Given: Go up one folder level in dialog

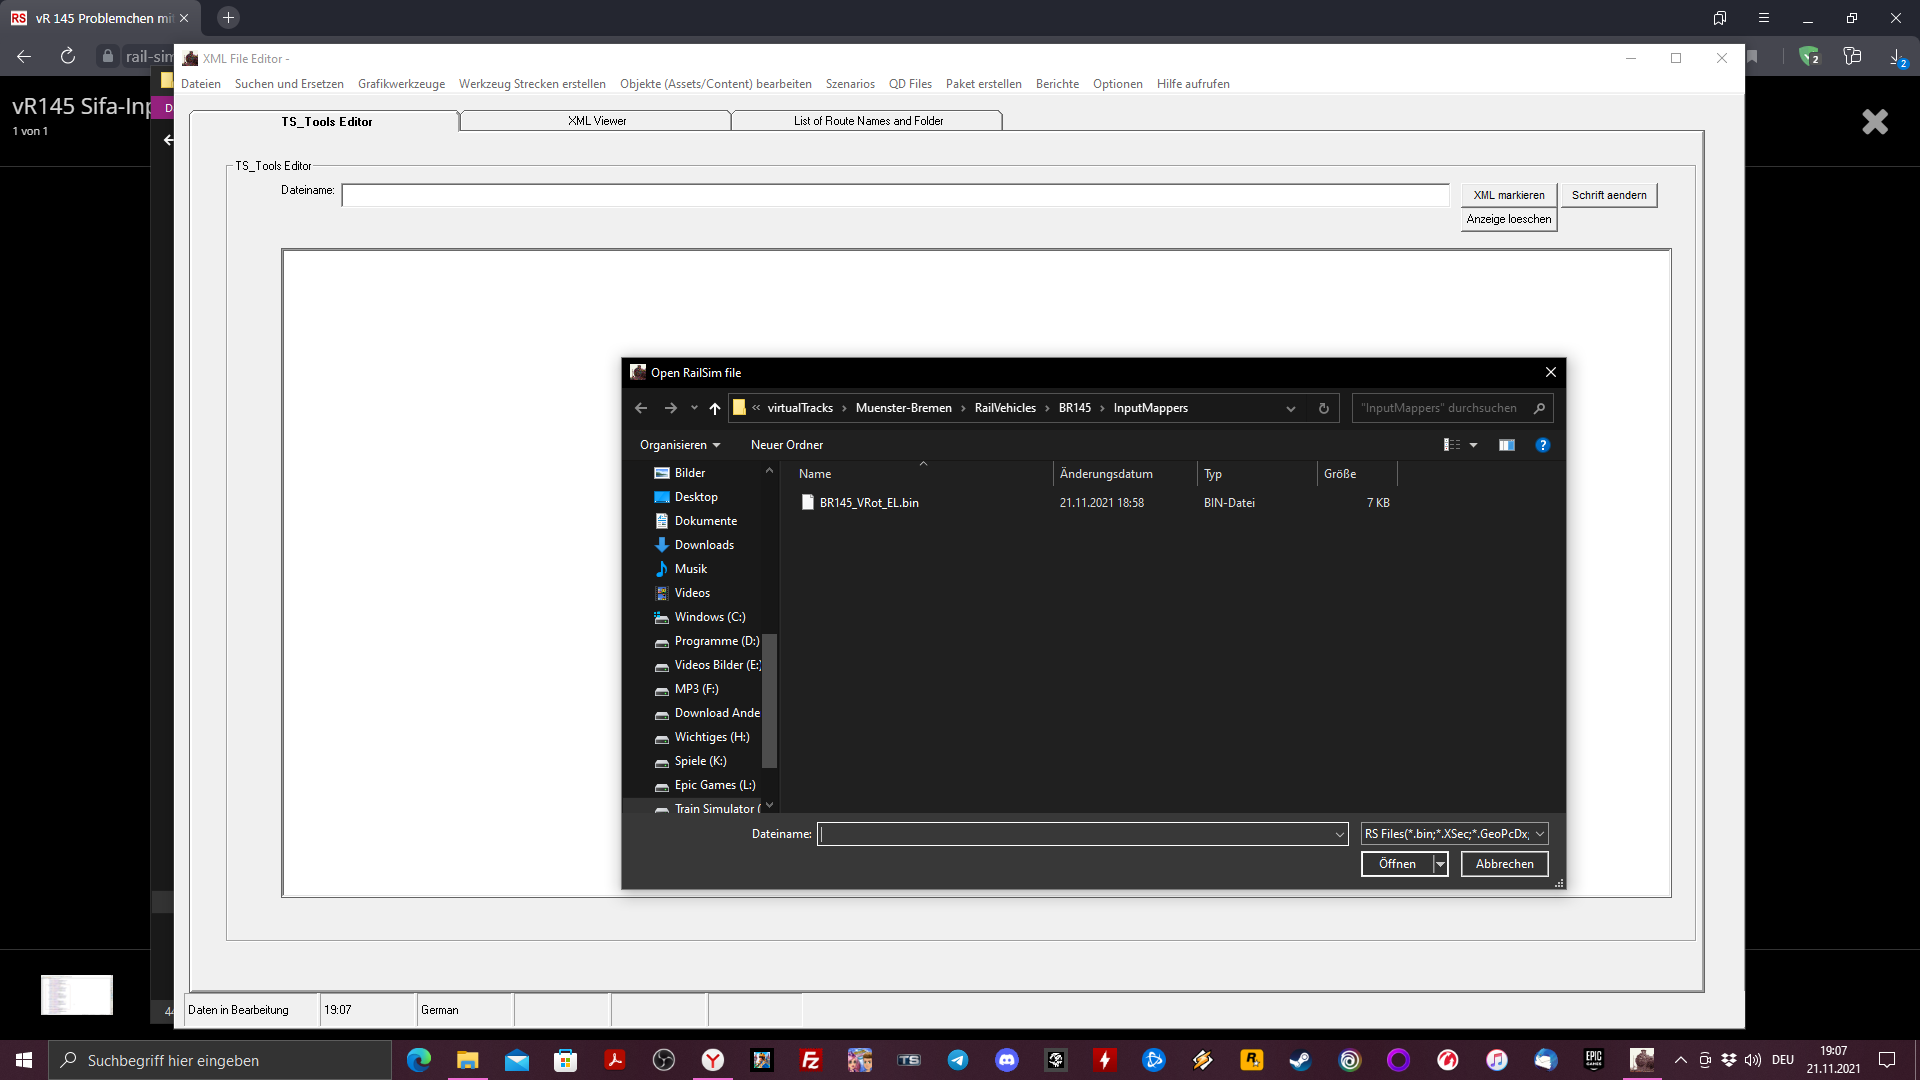Looking at the screenshot, I should [714, 408].
